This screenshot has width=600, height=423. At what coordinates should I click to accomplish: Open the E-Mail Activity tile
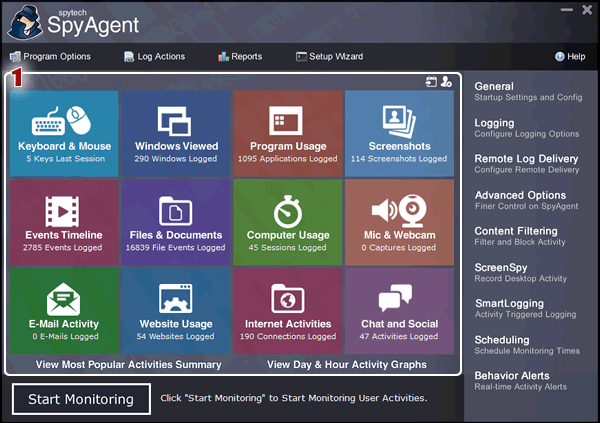(64, 311)
